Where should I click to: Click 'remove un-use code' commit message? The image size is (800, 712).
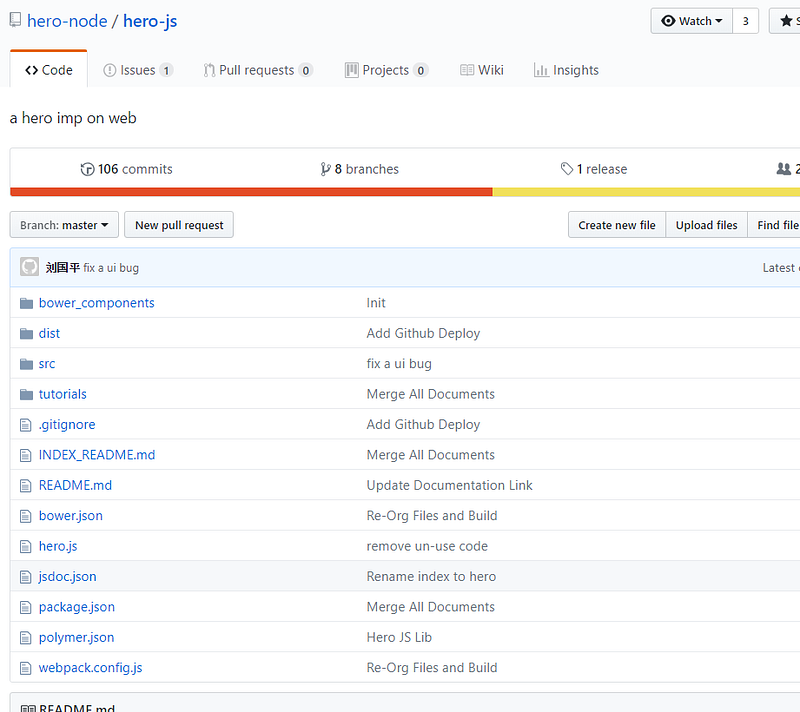427,546
